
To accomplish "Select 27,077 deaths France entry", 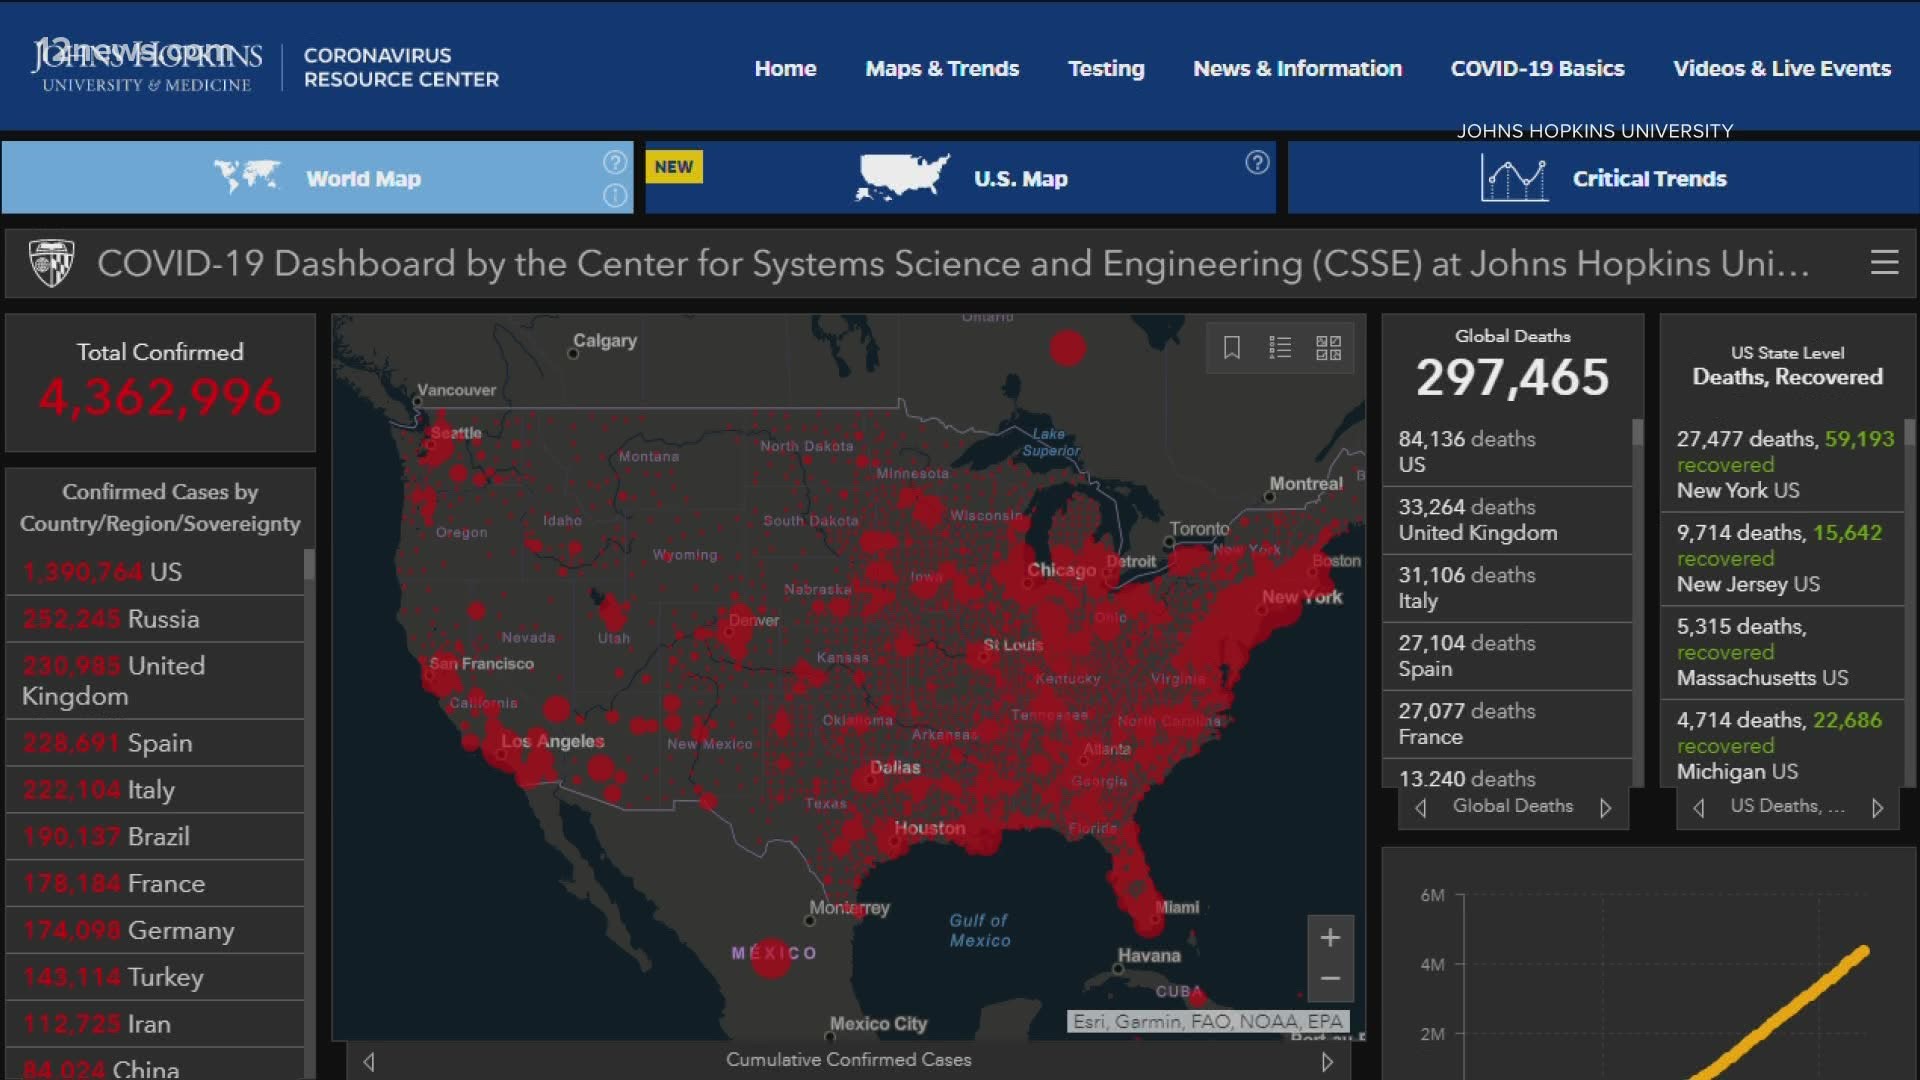I will click(1508, 724).
